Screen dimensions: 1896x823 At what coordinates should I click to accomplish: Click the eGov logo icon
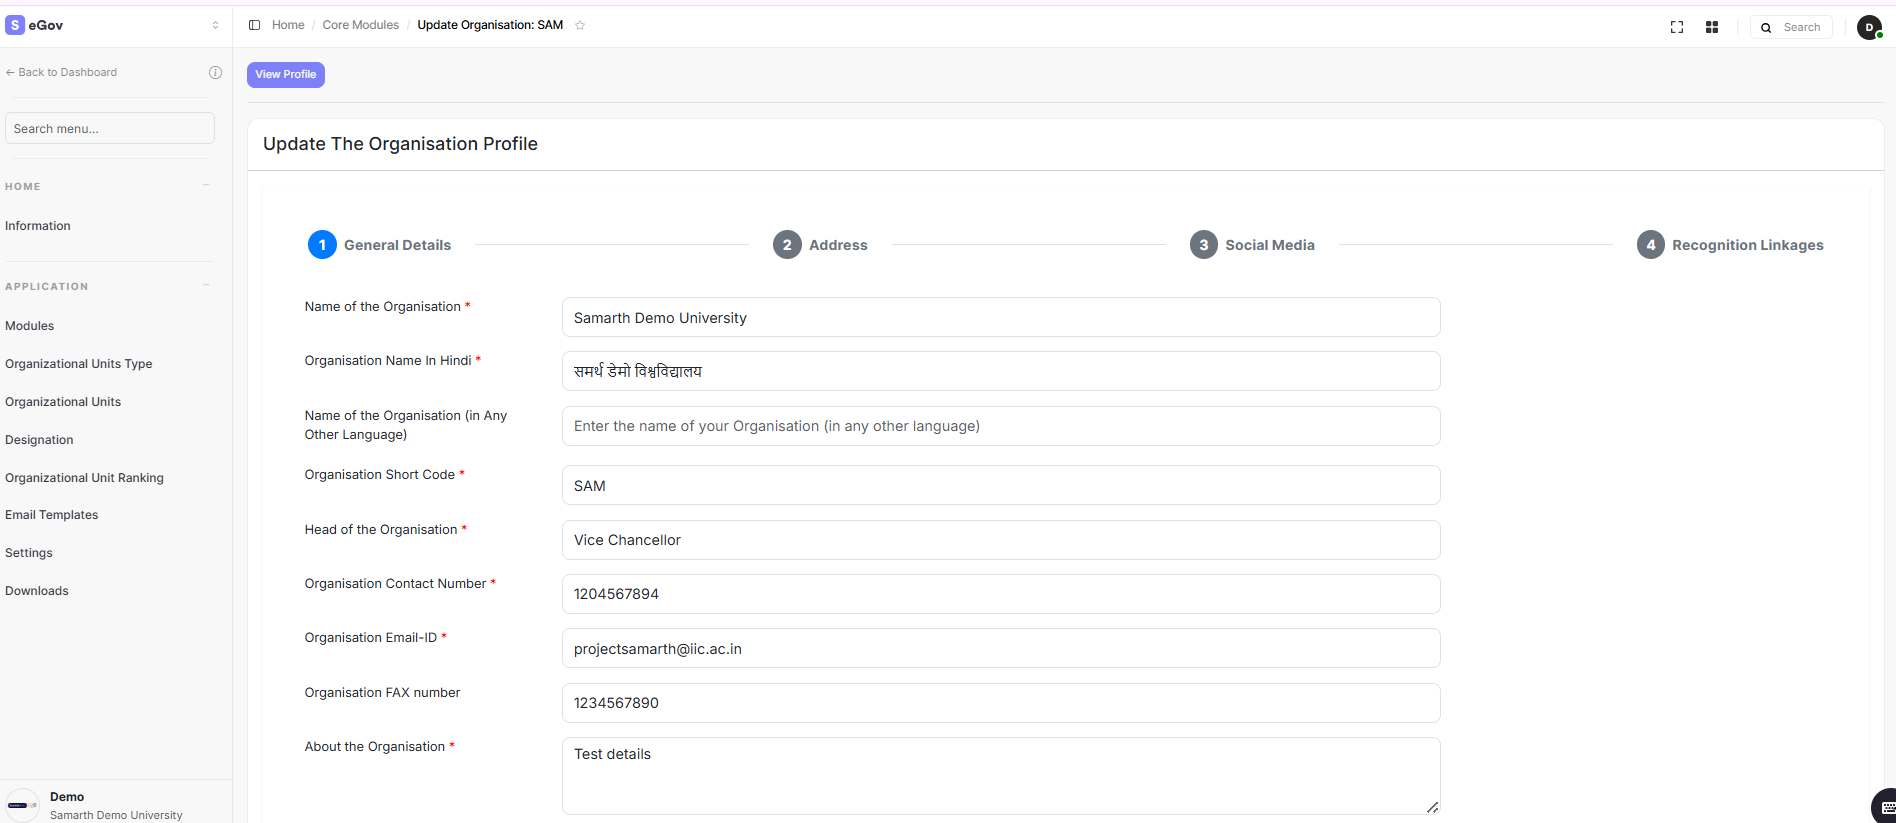tap(15, 25)
